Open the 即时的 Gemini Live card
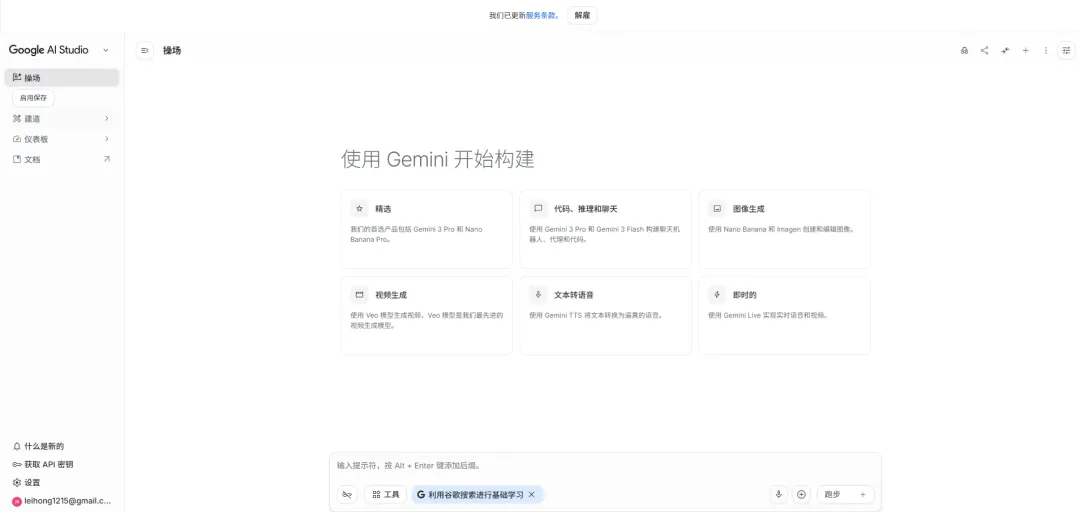Screen dimensions: 1080x512 (x=785, y=316)
